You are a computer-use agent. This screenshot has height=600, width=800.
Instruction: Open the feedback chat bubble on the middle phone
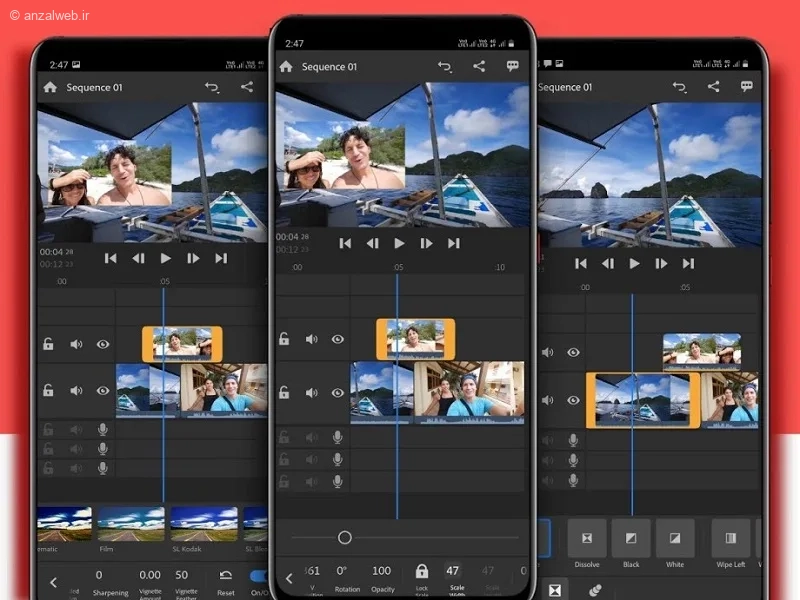(513, 66)
